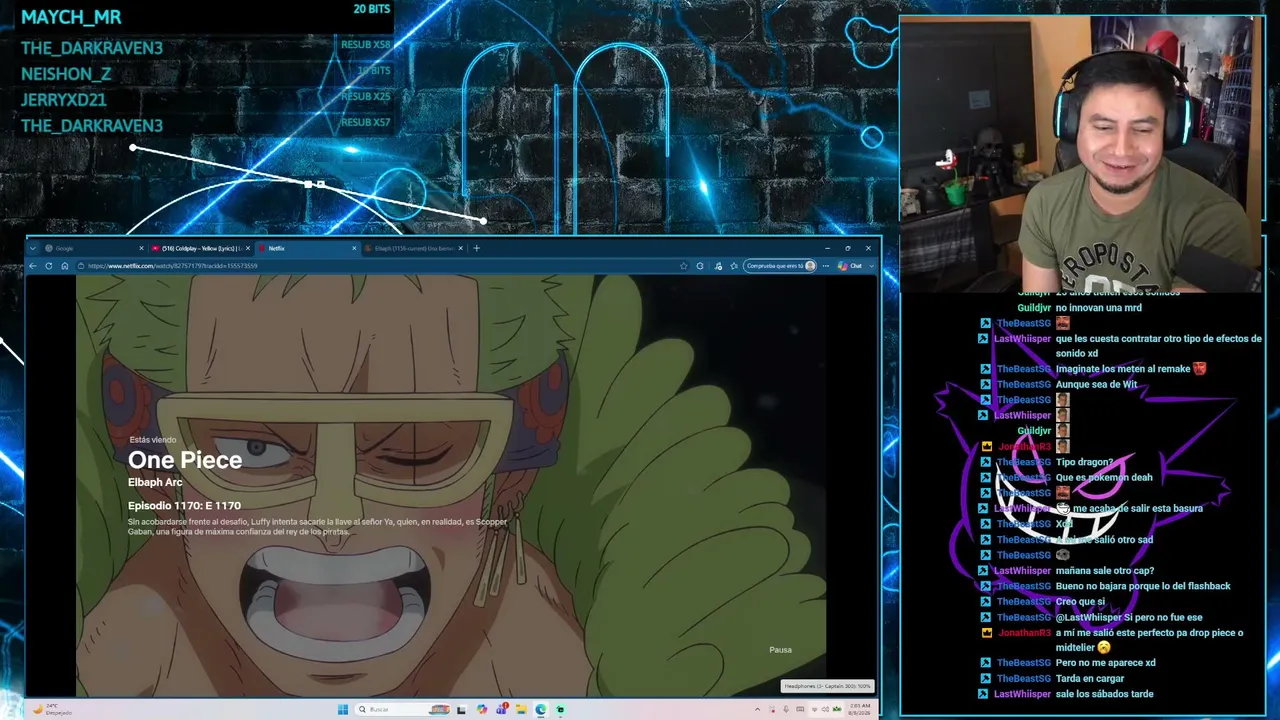Click the 'Elbaph Arc' subtitle

(x=155, y=482)
